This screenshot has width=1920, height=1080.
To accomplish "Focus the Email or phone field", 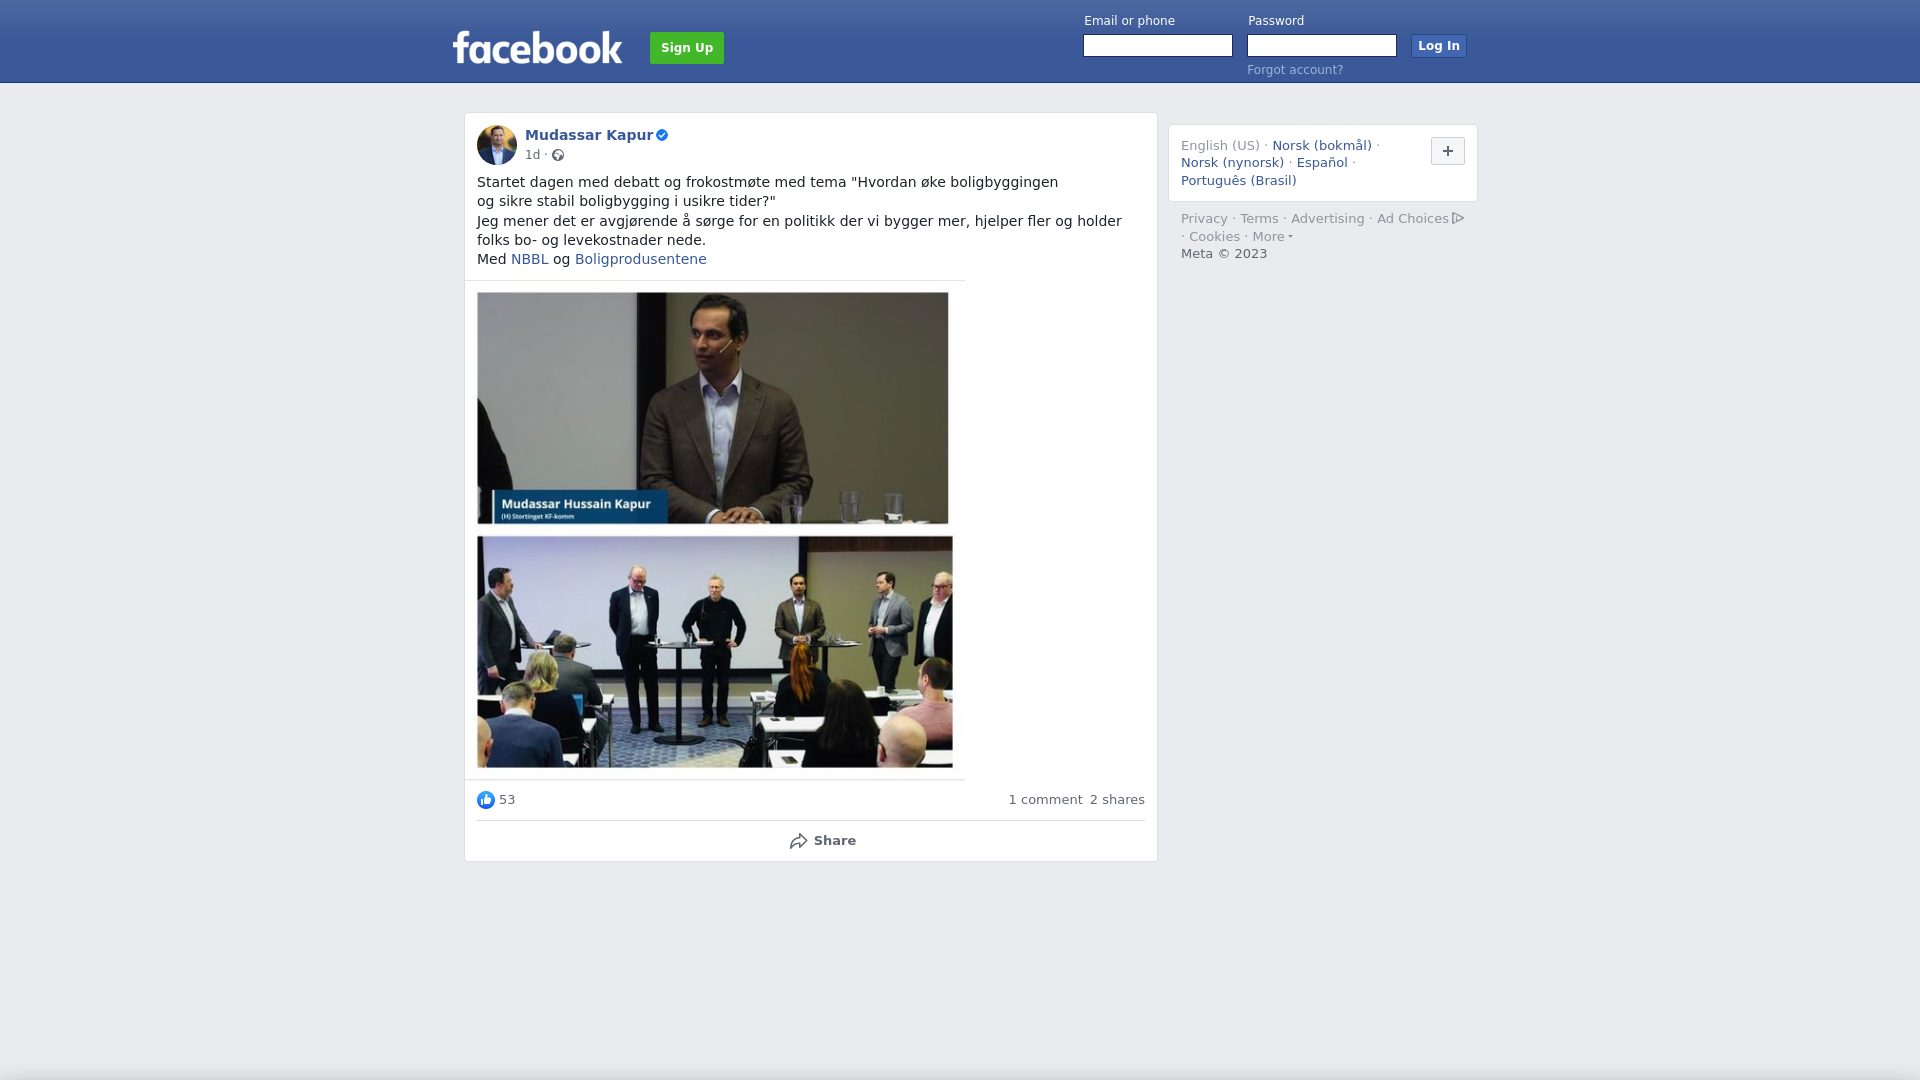I will [x=1158, y=46].
